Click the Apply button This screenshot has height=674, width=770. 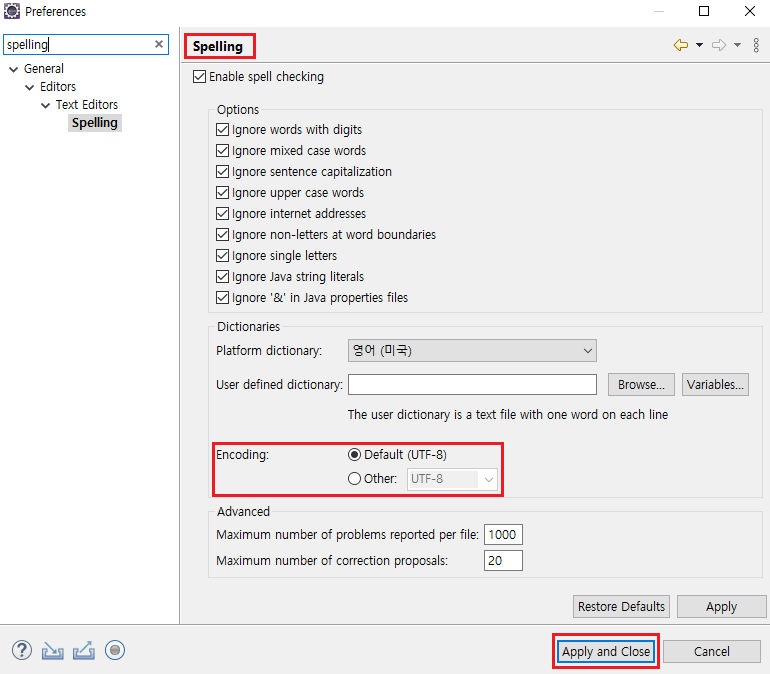click(x=721, y=607)
